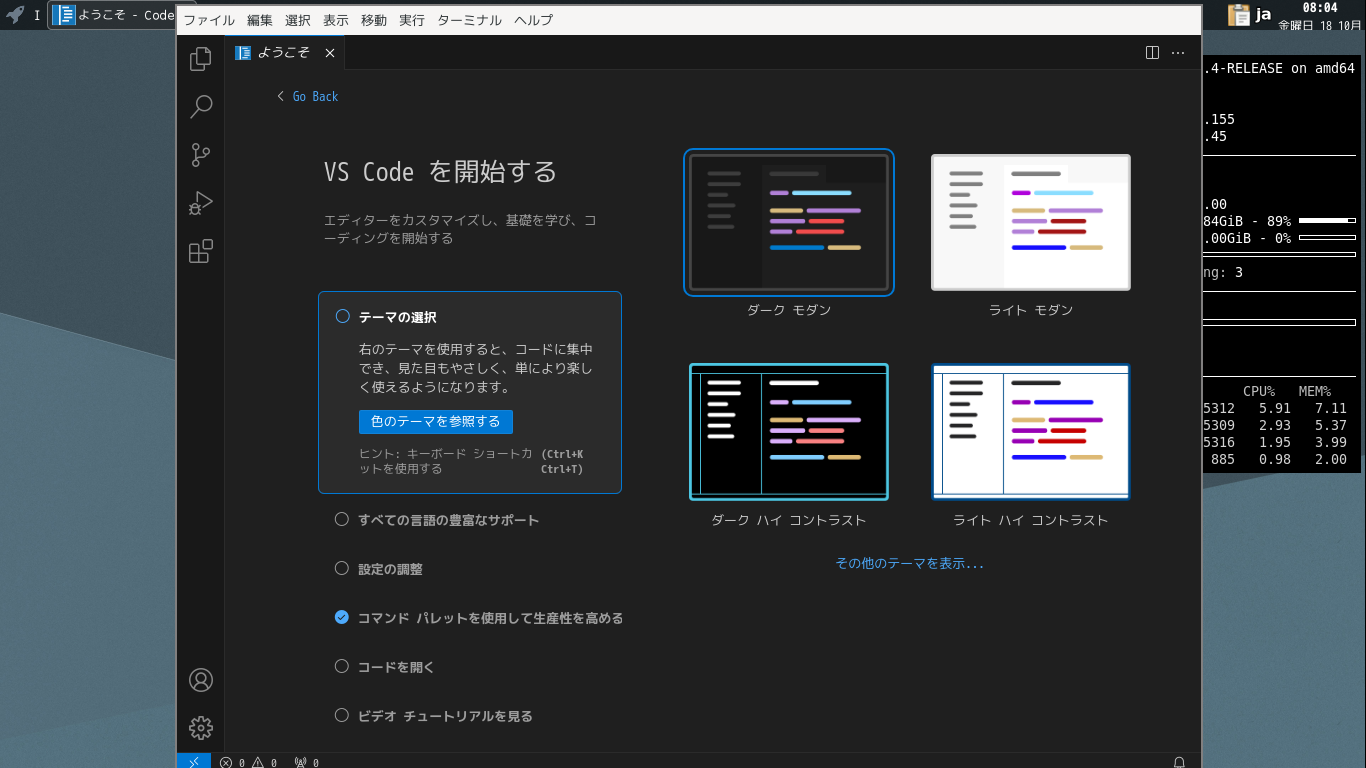Open the Explorer view in the activity bar
This screenshot has height=768, width=1366.
click(201, 59)
